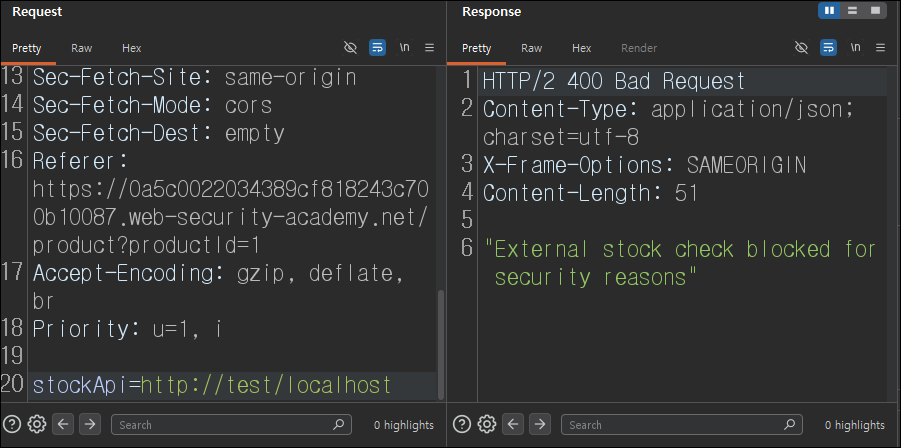Show non-printable \n characters in Response
This screenshot has height=448, width=901.
pyautogui.click(x=856, y=48)
